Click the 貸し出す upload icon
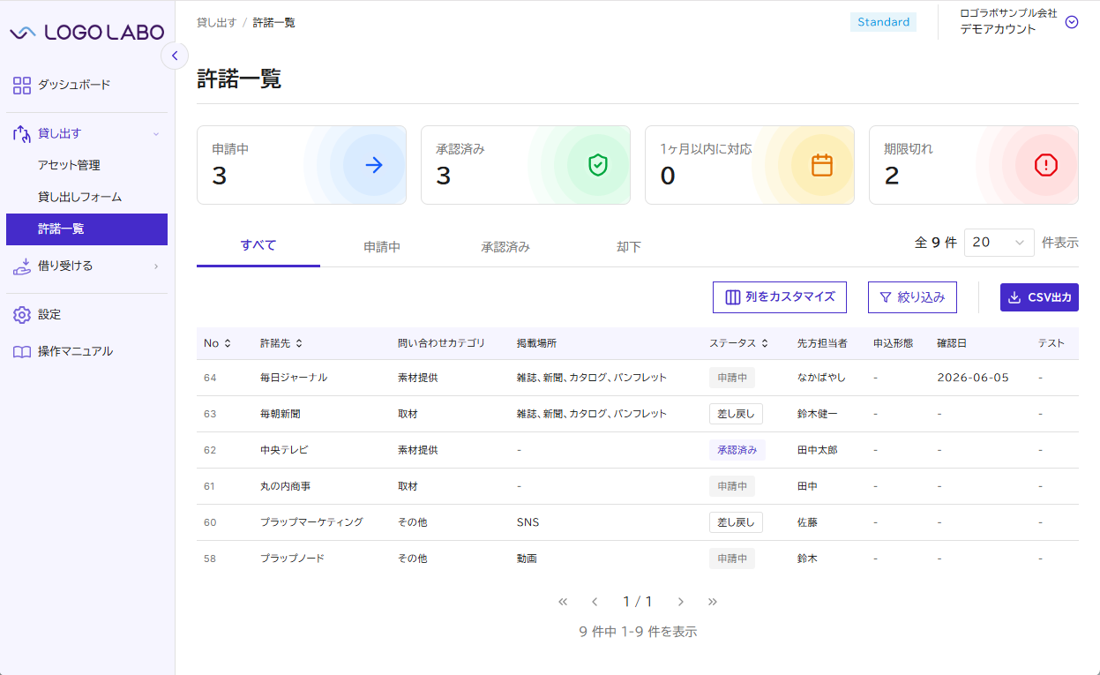Screen dimensions: 1100x675 pyautogui.click(x=22, y=133)
